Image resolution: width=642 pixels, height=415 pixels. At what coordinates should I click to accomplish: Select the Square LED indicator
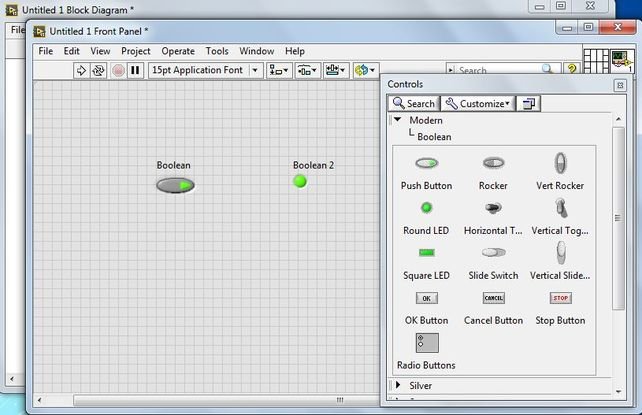point(427,253)
